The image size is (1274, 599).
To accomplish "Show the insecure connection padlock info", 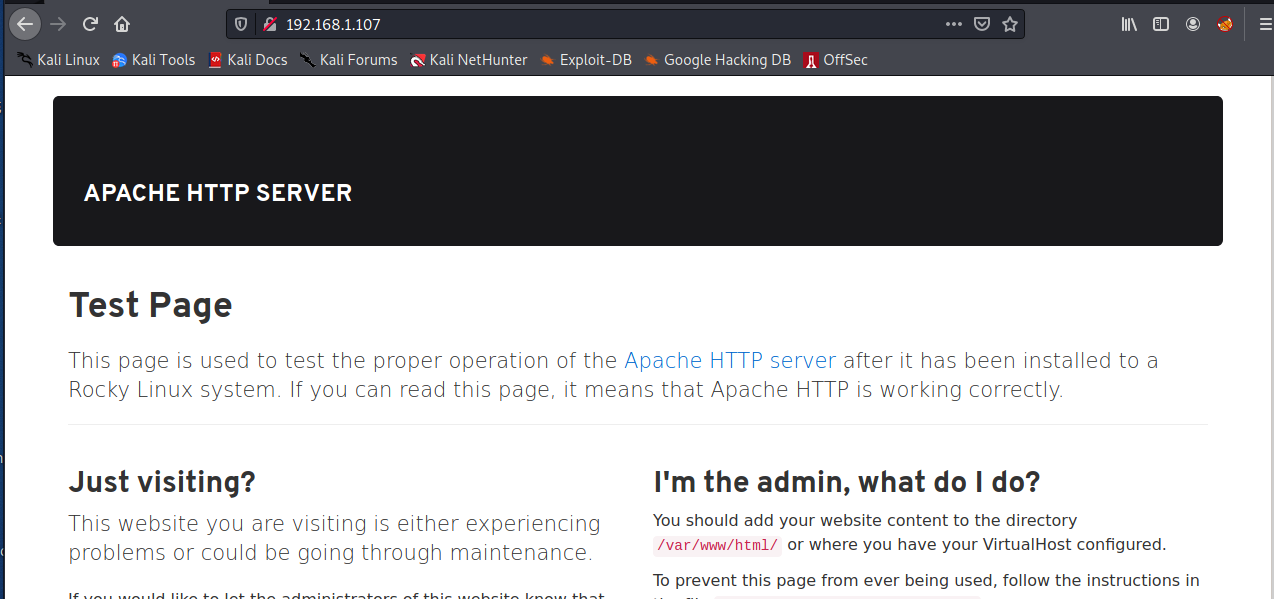I will click(268, 24).
